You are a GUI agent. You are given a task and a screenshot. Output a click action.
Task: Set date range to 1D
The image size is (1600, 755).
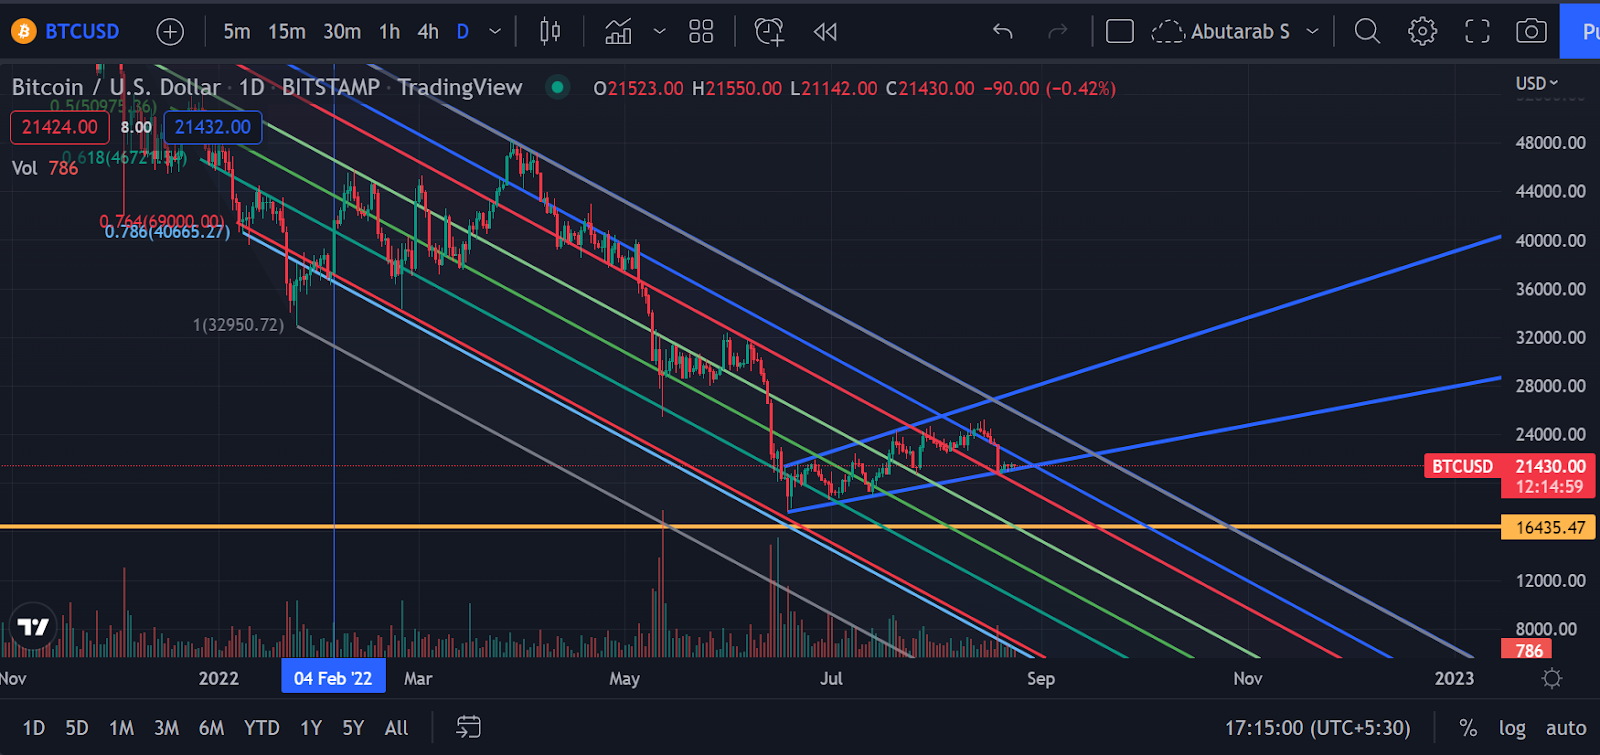coord(34,728)
